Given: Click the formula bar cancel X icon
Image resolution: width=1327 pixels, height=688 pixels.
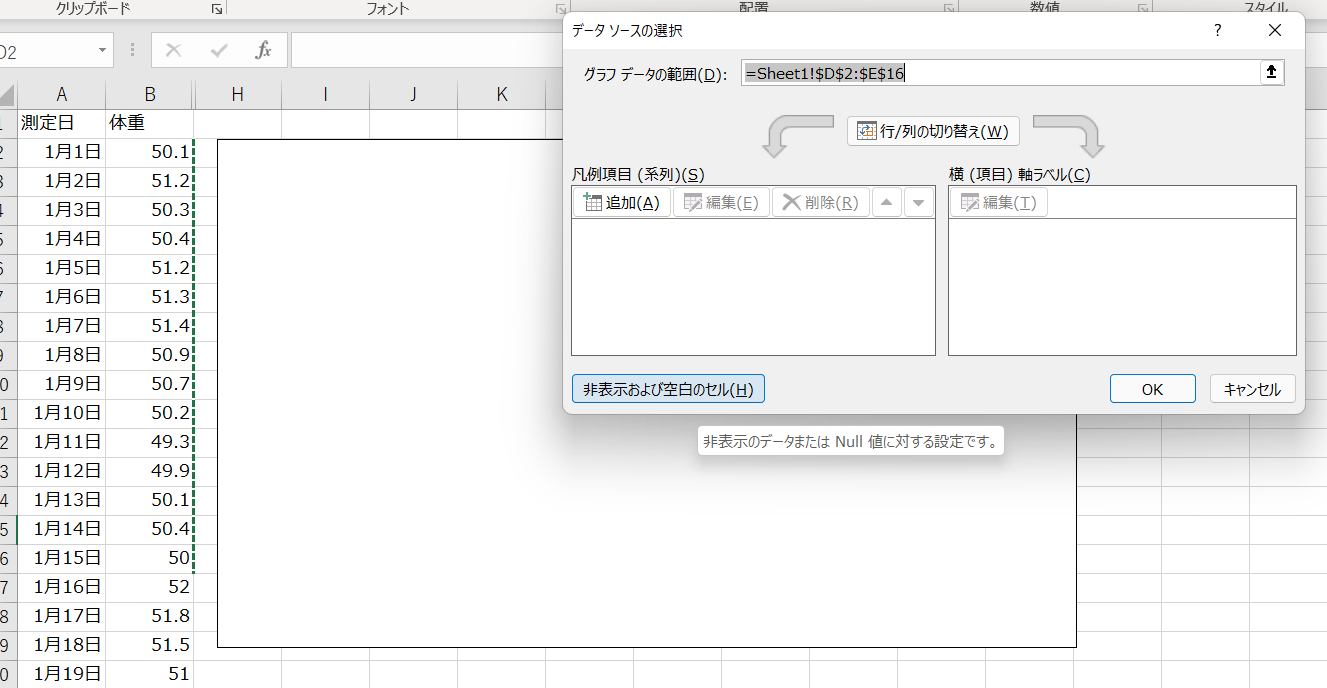Looking at the screenshot, I should (173, 50).
